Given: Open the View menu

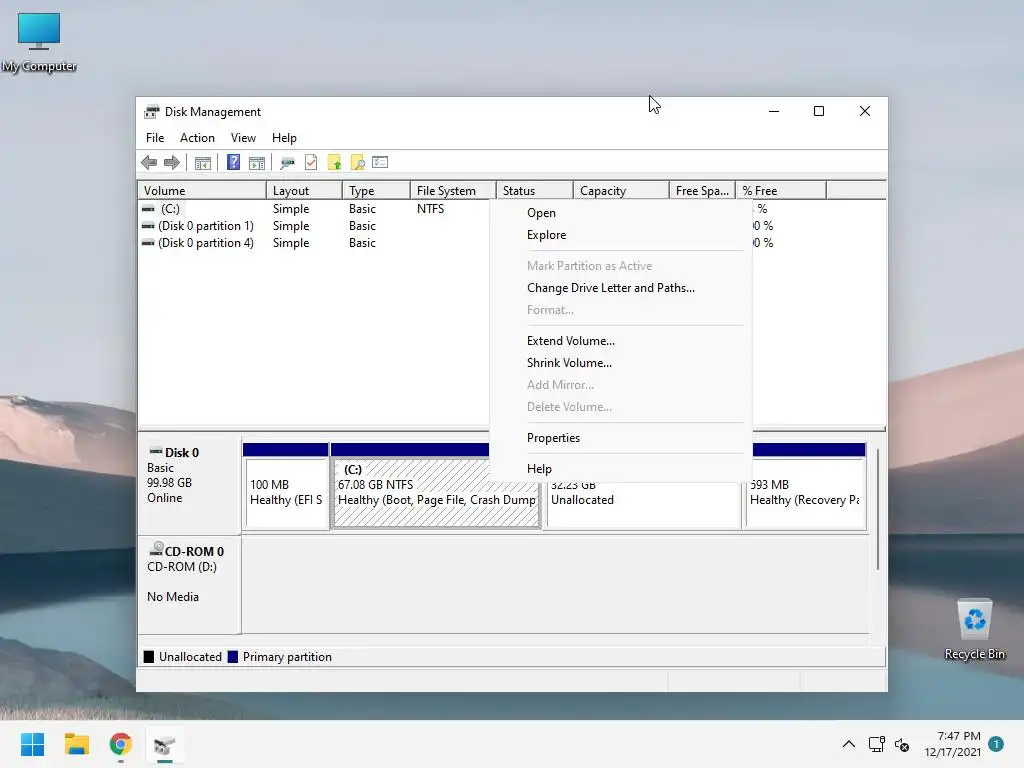Looking at the screenshot, I should 243,138.
